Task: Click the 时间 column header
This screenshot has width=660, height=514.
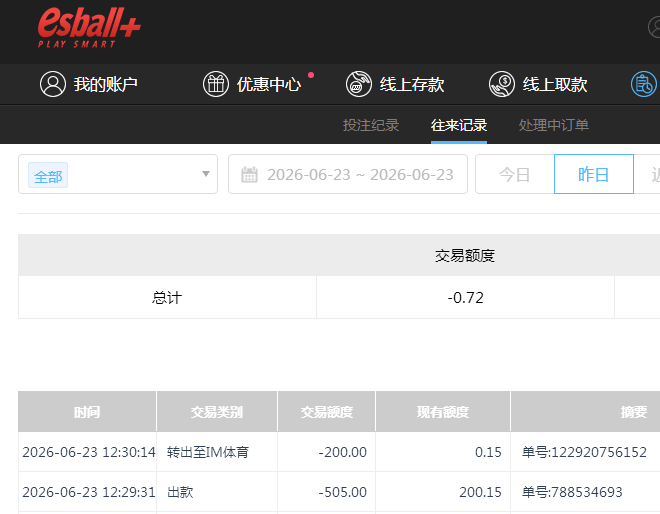Action: (x=87, y=412)
